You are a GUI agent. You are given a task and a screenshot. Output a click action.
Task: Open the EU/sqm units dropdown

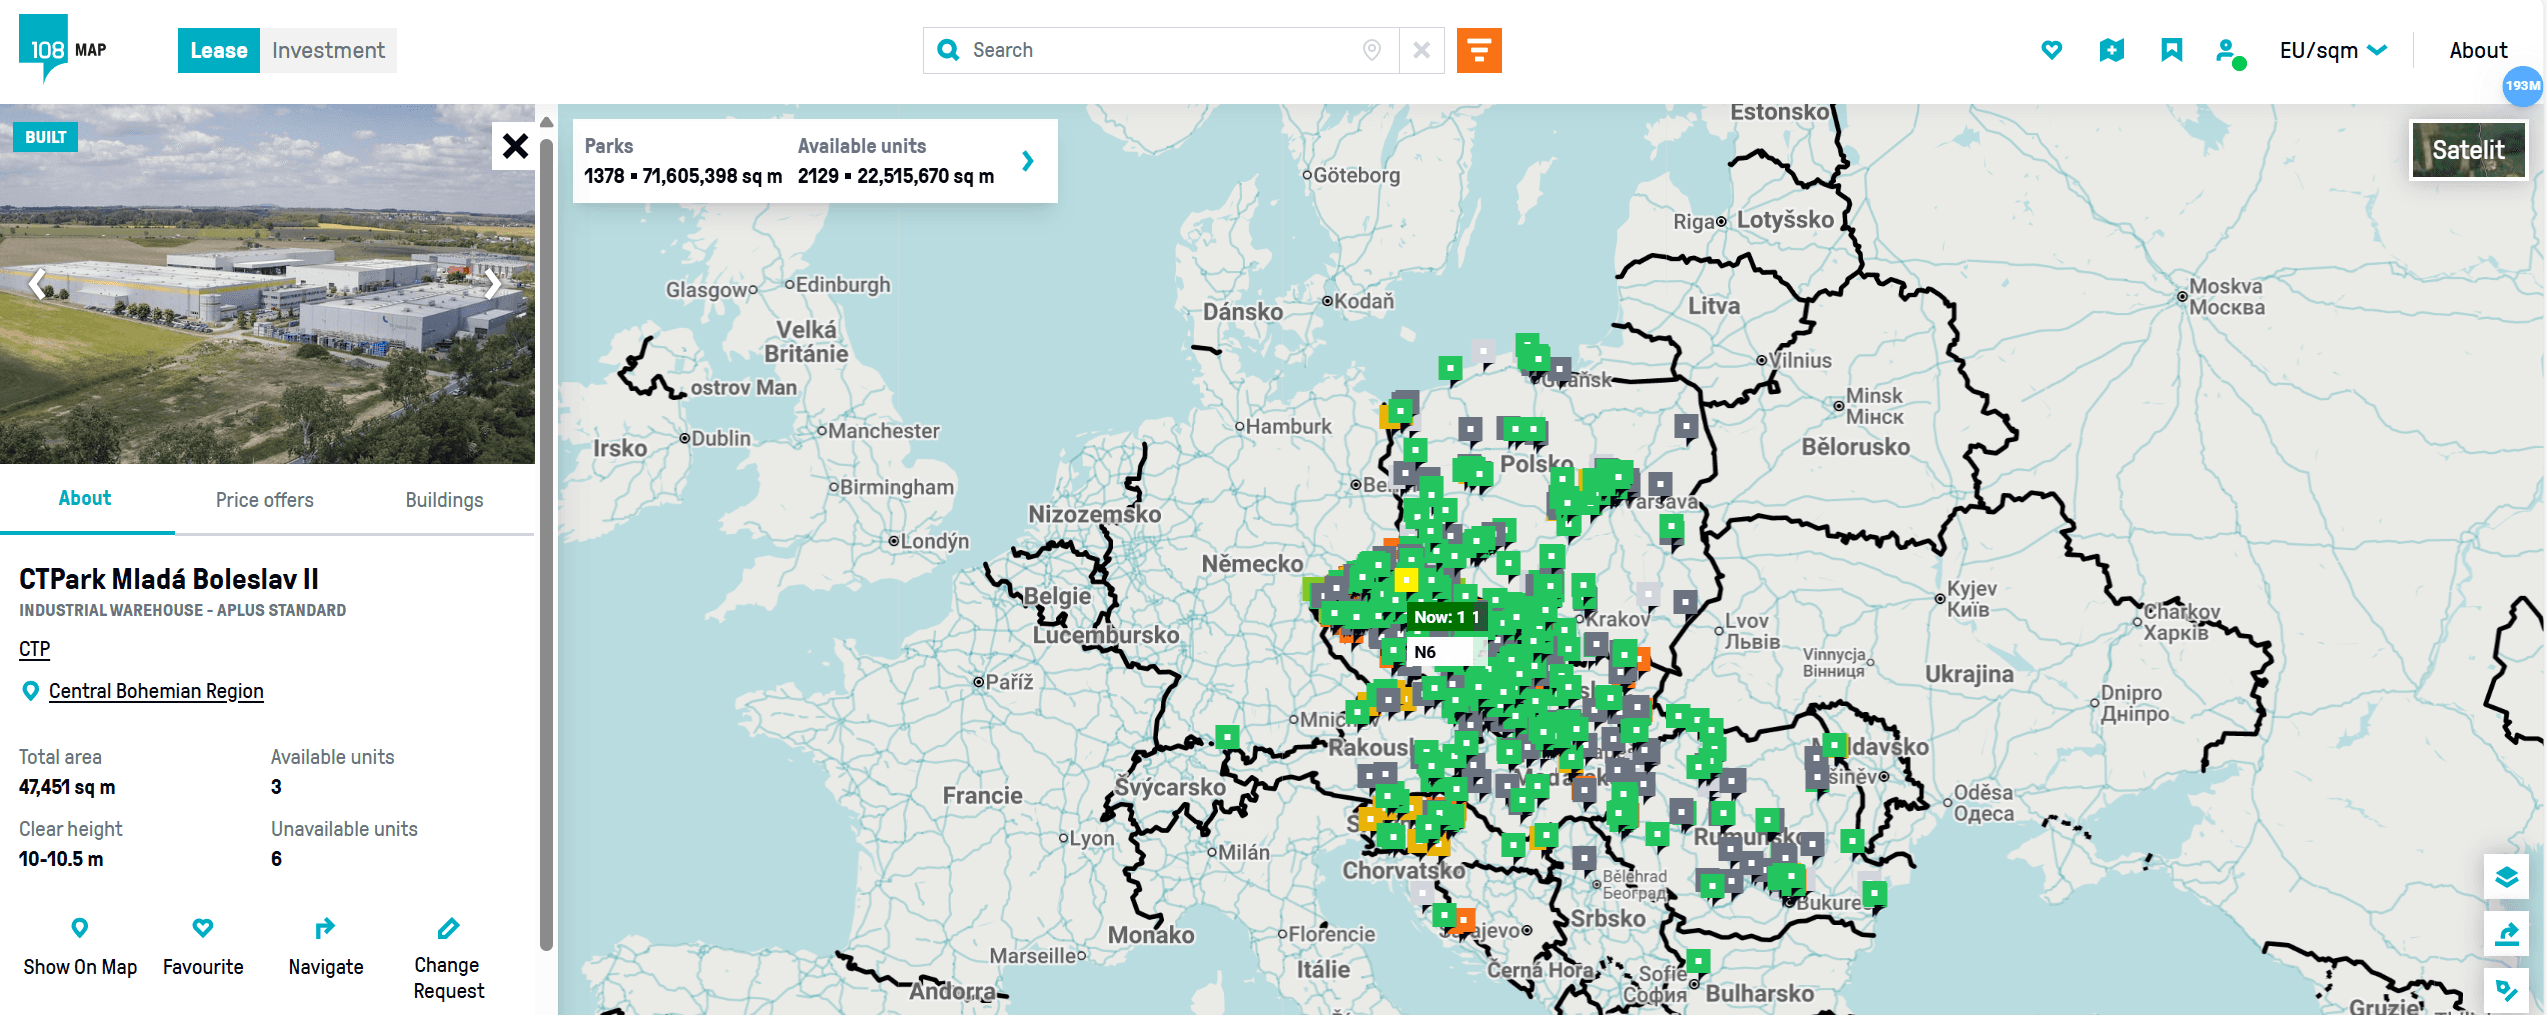[2332, 50]
